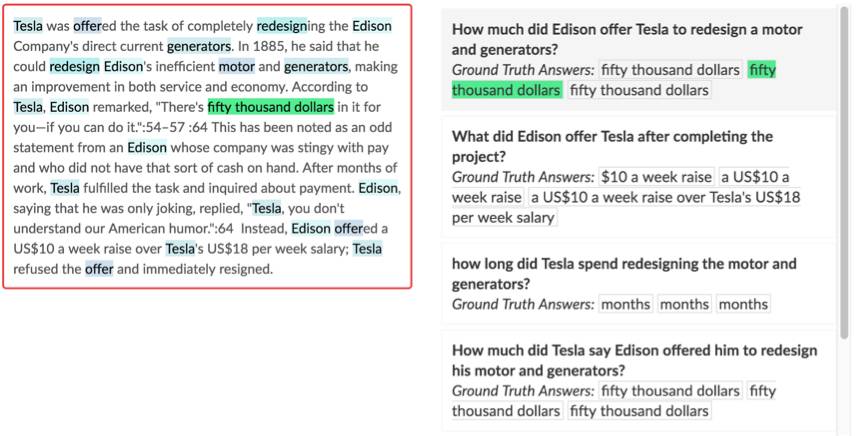This screenshot has height=436, width=856.
Task: Click the first "months" ground truth answer
Action: pyautogui.click(x=625, y=304)
